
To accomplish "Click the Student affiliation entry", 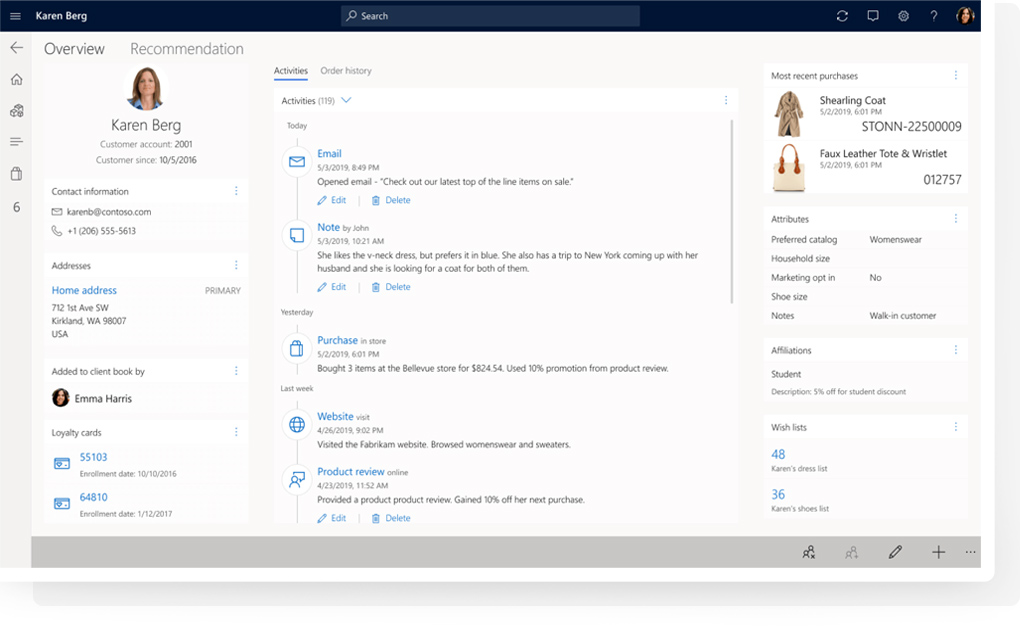I will 786,374.
